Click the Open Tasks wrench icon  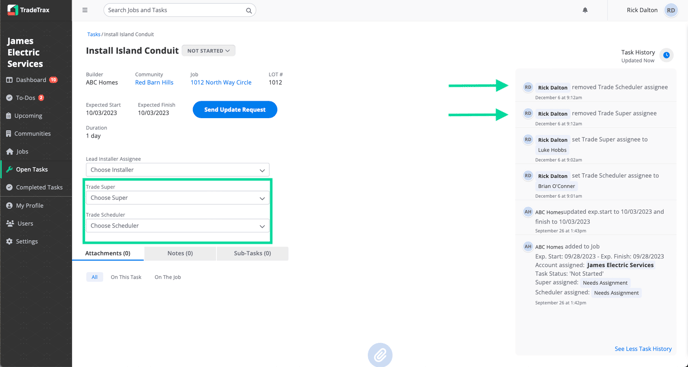tap(9, 169)
